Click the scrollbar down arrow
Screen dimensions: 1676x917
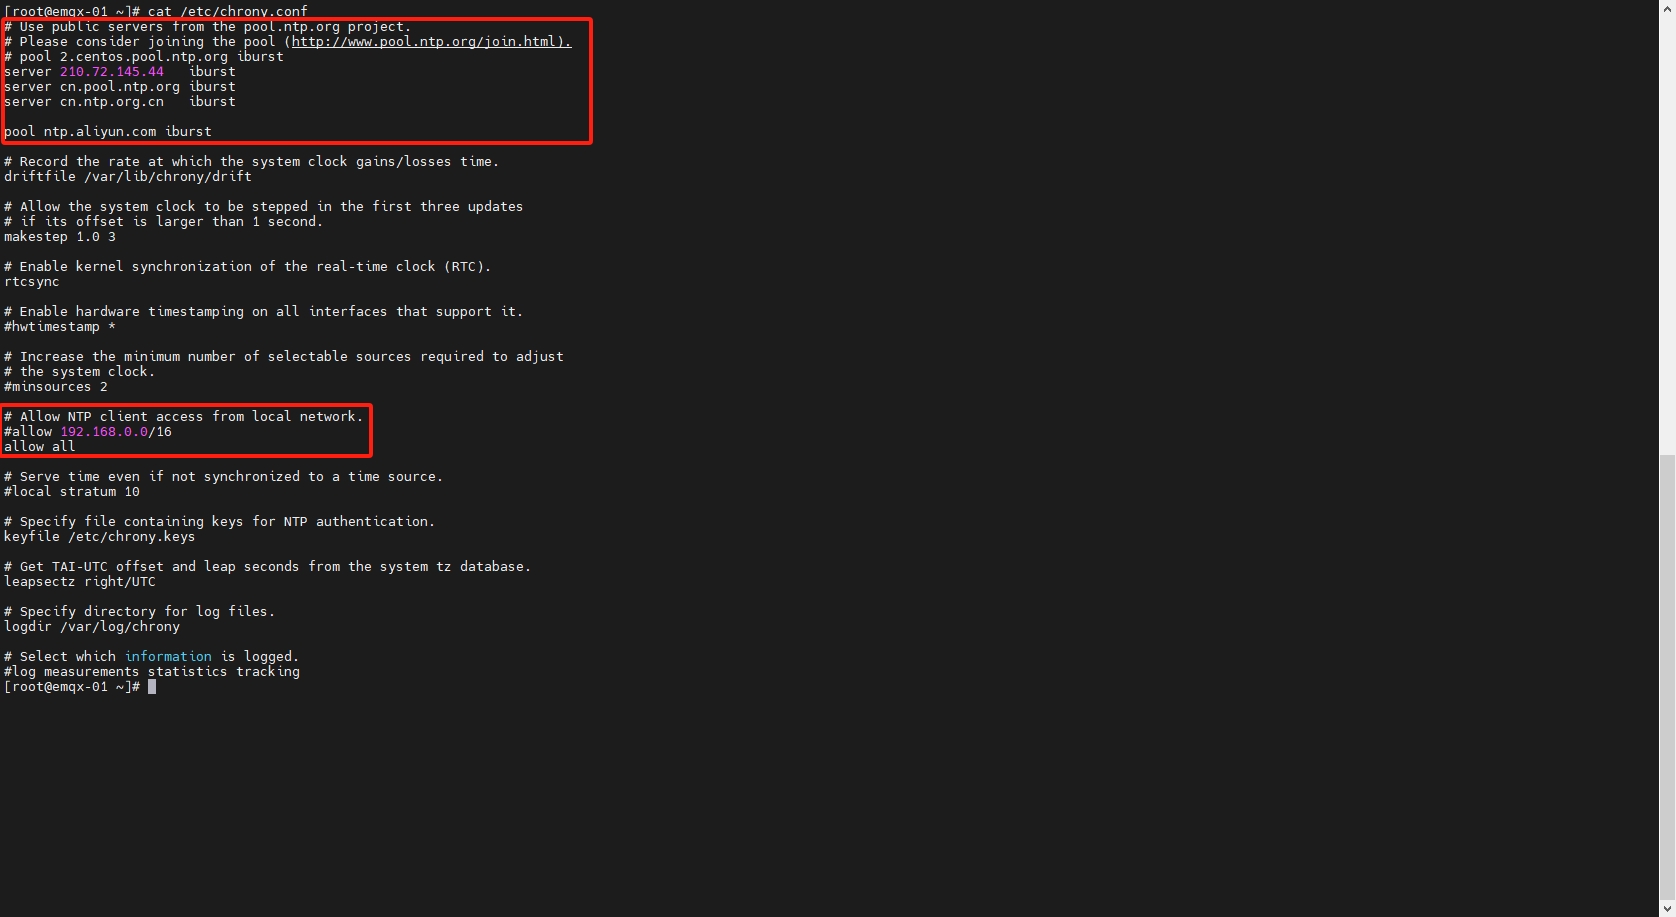(x=1667, y=908)
